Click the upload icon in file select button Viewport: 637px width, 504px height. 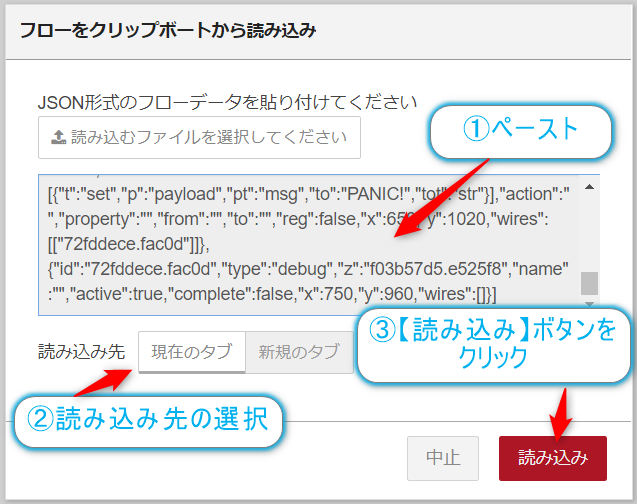pyautogui.click(x=58, y=137)
